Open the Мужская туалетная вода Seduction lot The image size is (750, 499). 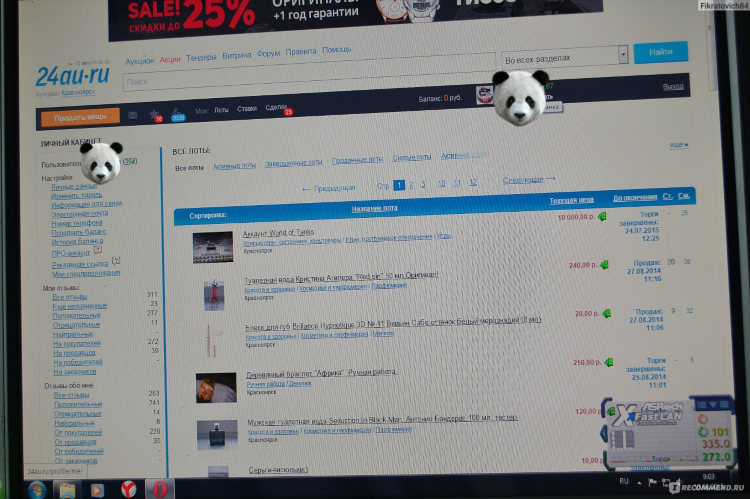tap(383, 419)
